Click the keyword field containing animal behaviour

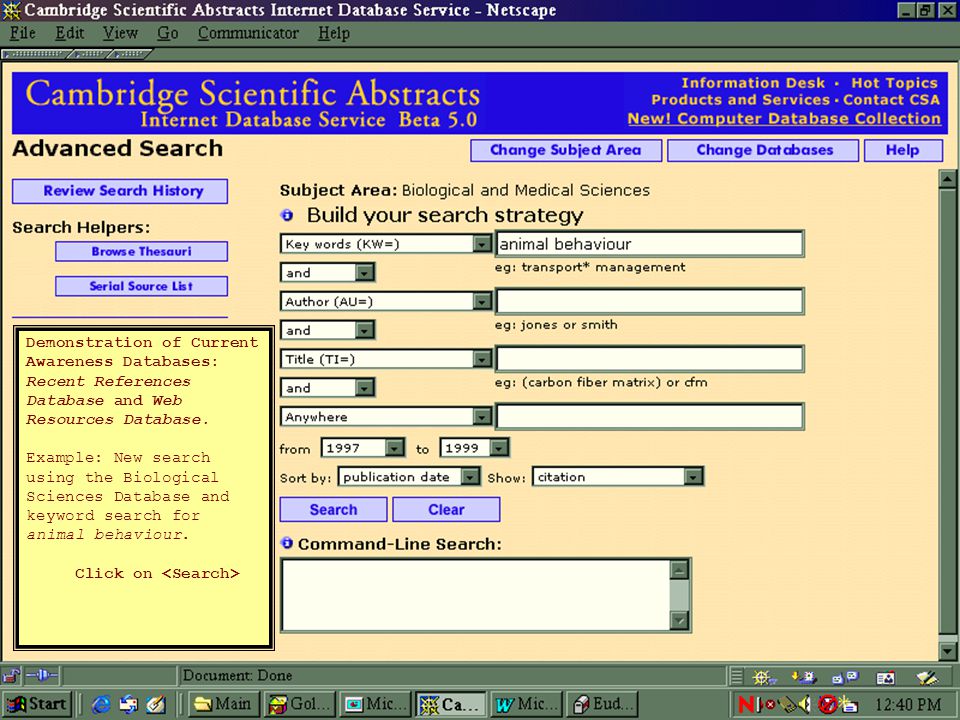[650, 244]
